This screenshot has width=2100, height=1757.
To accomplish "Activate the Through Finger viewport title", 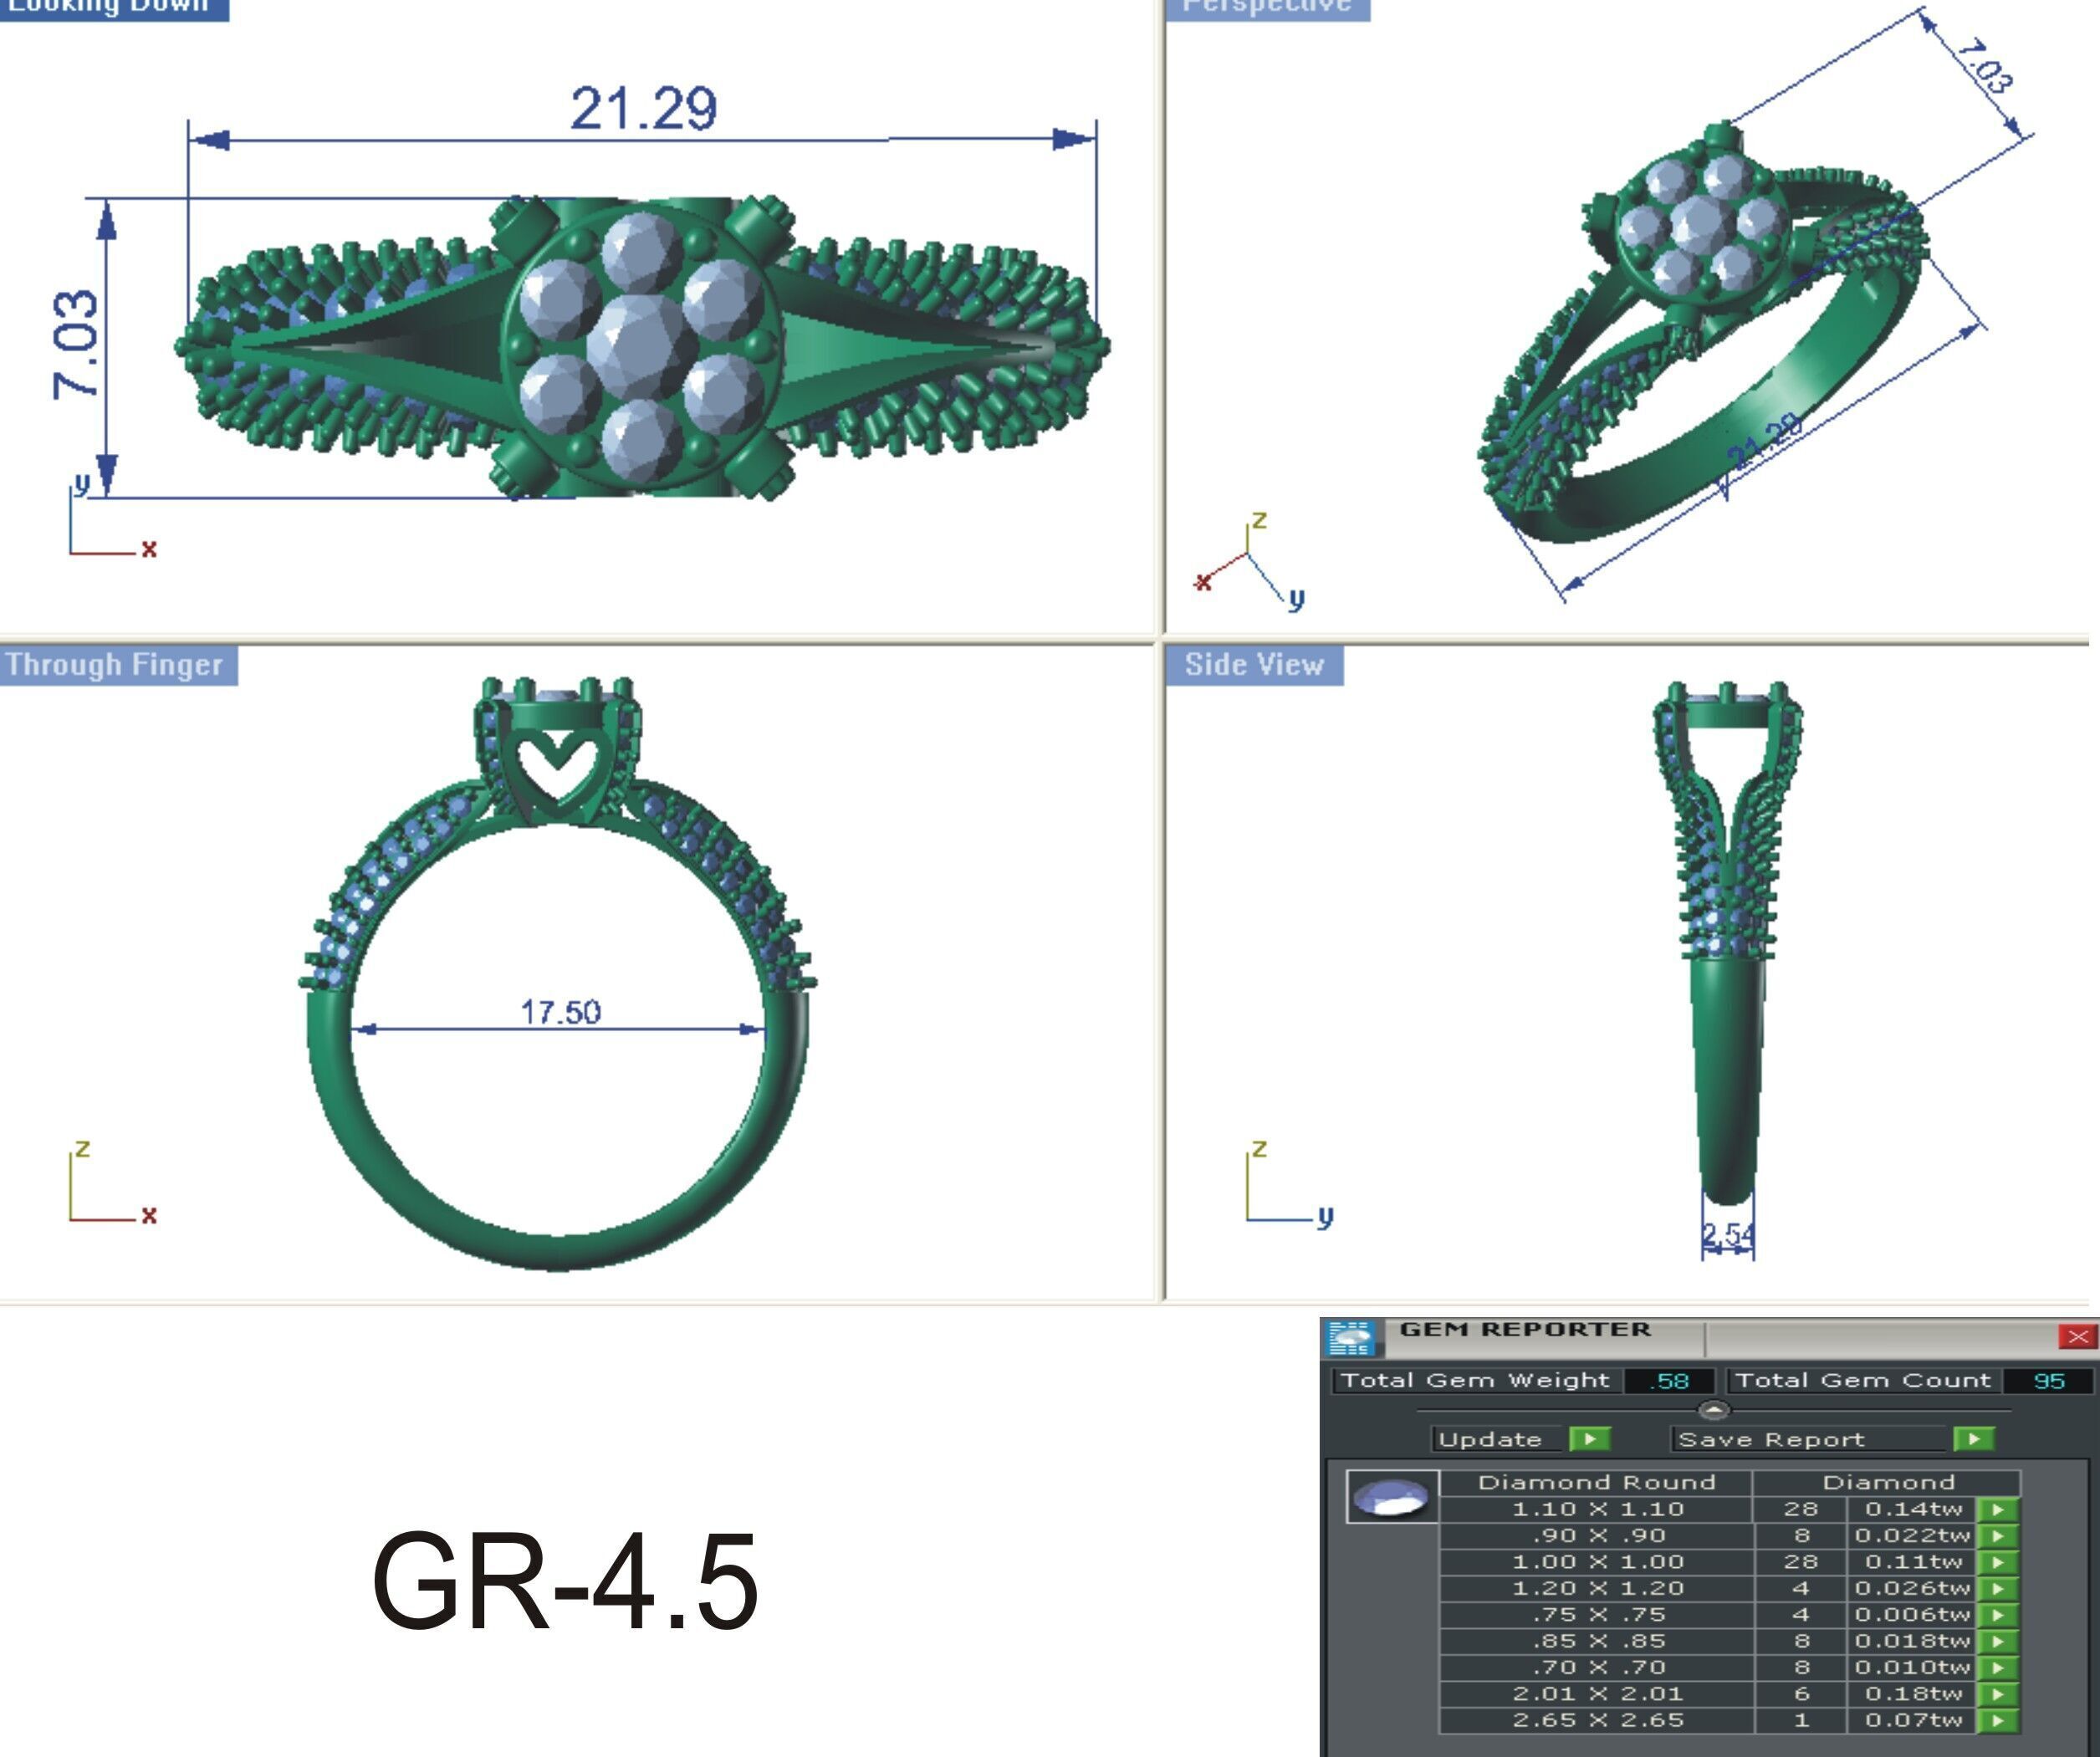I will click(x=118, y=665).
